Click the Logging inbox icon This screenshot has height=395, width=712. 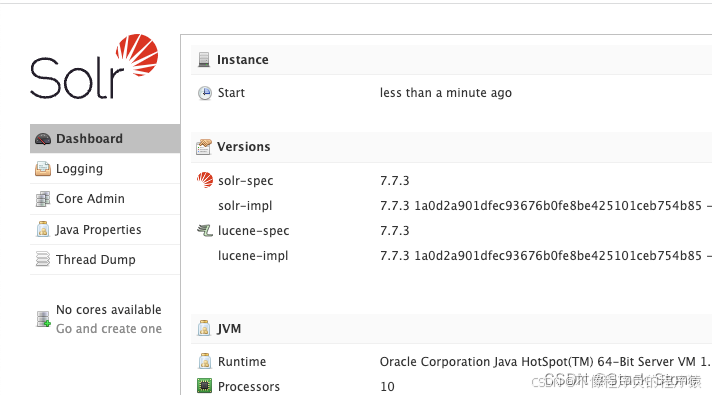click(43, 169)
